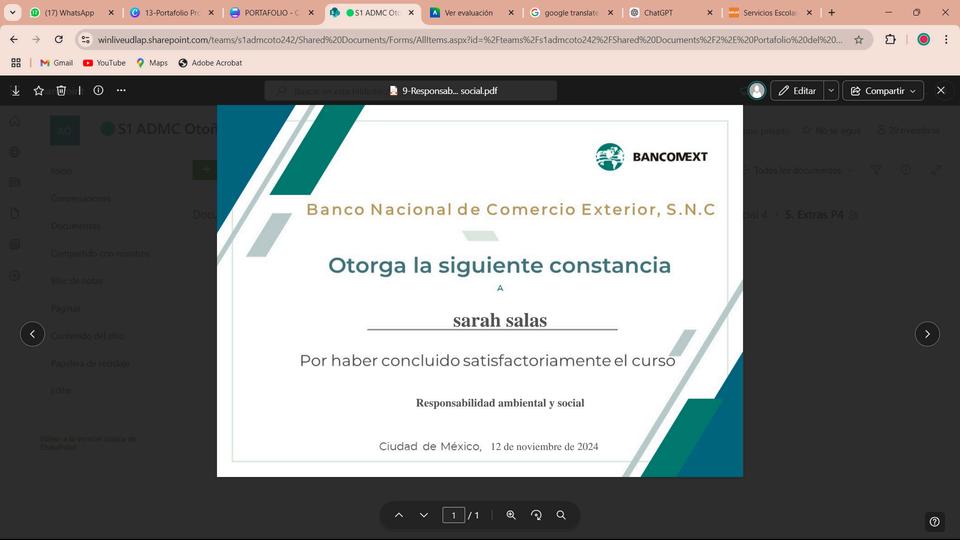View site information icon in address bar
The height and width of the screenshot is (540, 960).
[86, 40]
